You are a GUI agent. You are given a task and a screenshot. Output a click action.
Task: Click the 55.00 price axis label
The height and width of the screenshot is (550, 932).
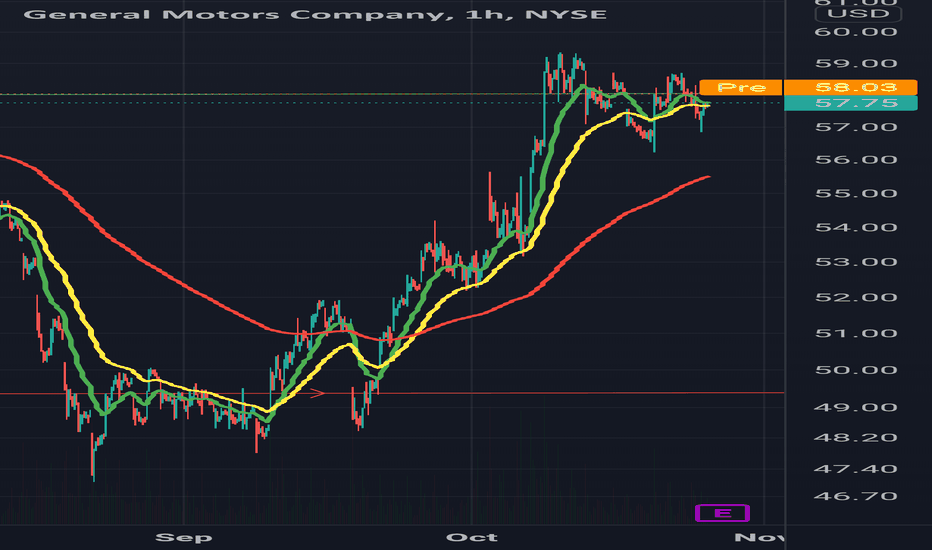[856, 193]
